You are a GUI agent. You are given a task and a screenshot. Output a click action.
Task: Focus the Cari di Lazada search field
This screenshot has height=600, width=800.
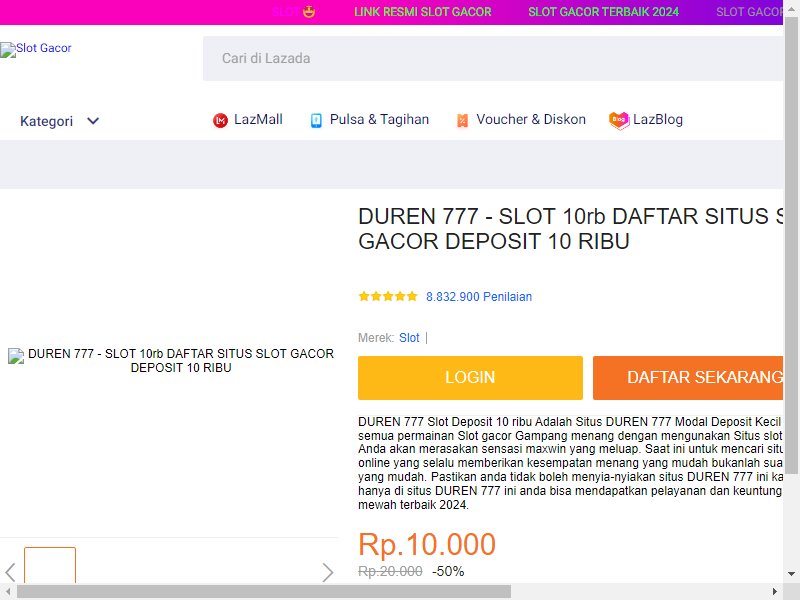click(493, 58)
